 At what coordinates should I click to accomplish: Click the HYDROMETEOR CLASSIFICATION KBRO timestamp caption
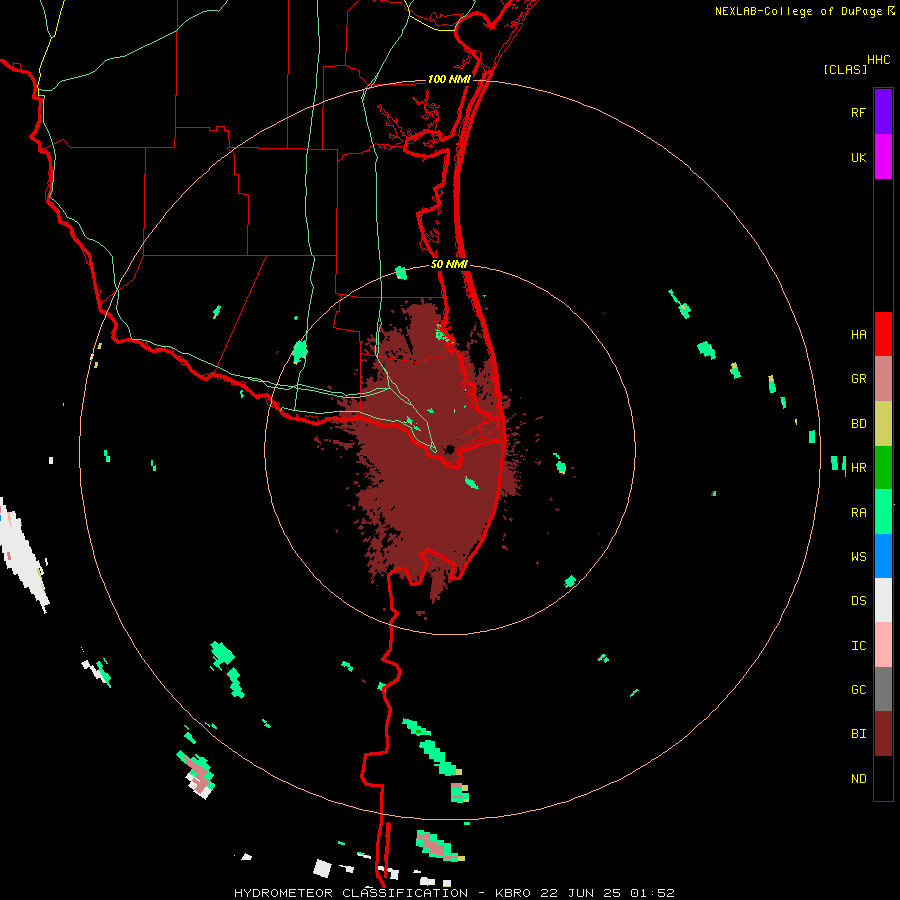click(454, 893)
